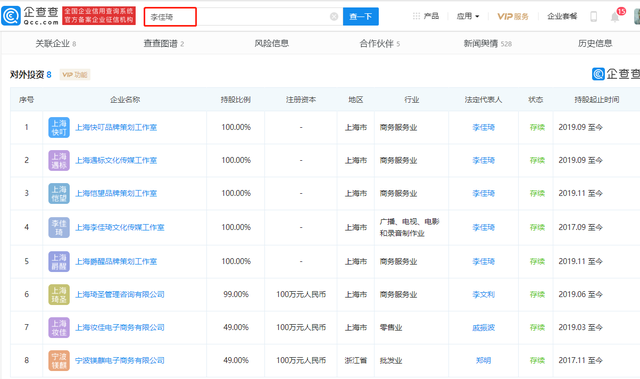The width and height of the screenshot is (640, 379).
Task: Click the Qcc.com logo icon
Action: pyautogui.click(x=11, y=16)
